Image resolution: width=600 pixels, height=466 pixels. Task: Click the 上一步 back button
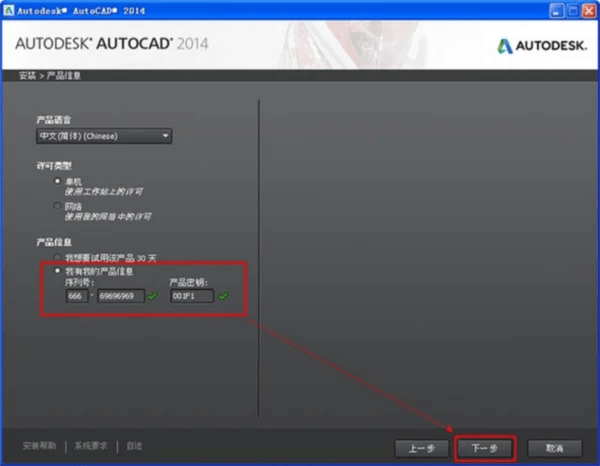422,448
